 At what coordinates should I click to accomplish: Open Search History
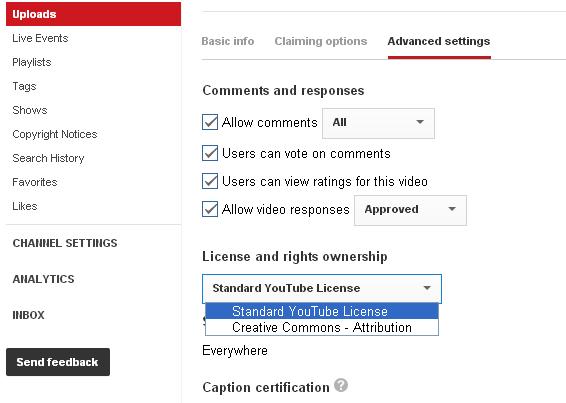pos(48,158)
